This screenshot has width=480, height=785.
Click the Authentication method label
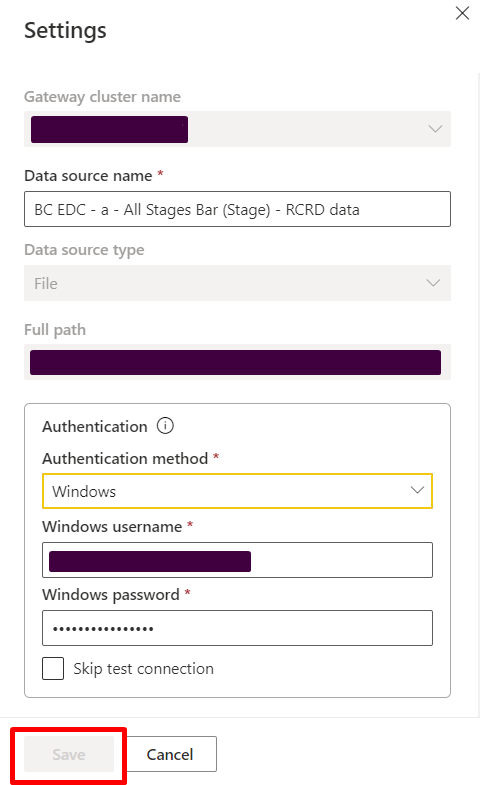point(125,459)
